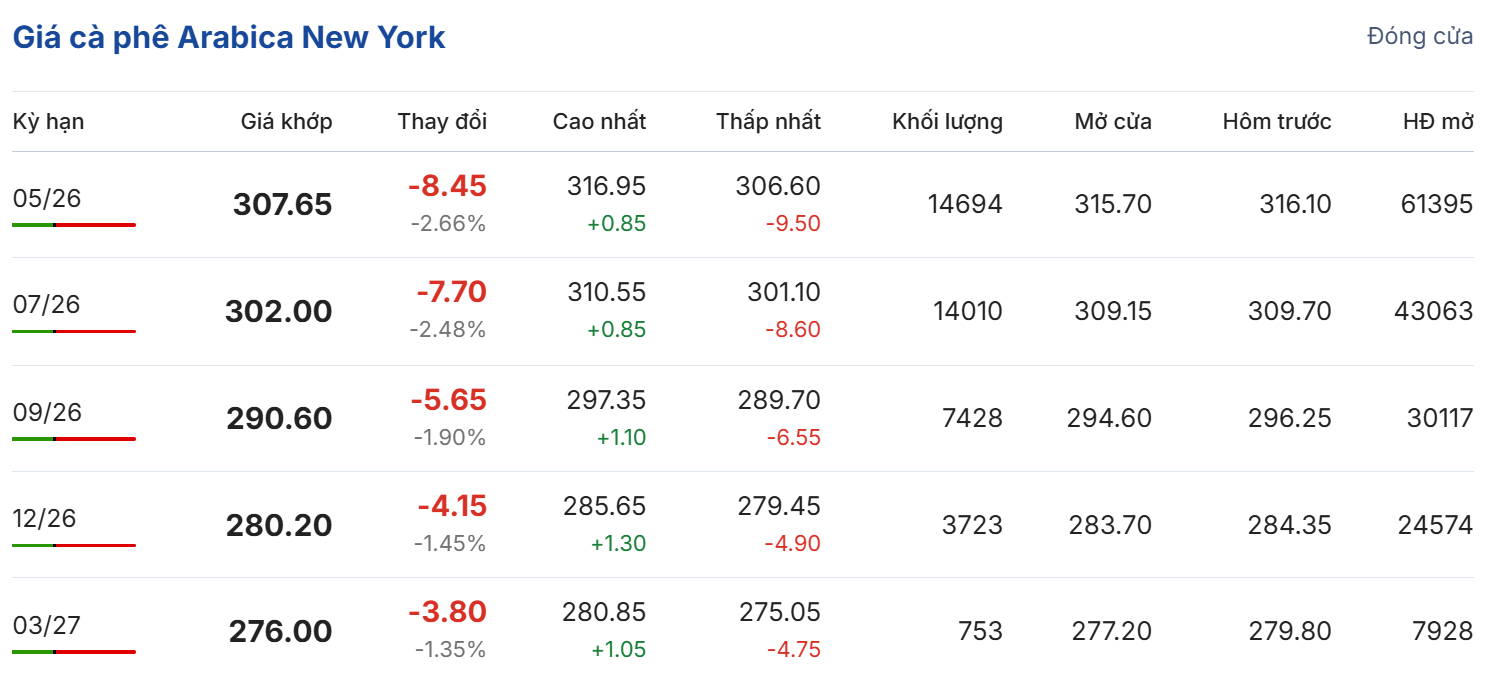Select the Khối lượng column header
Screen dimensions: 1502x682
click(947, 122)
